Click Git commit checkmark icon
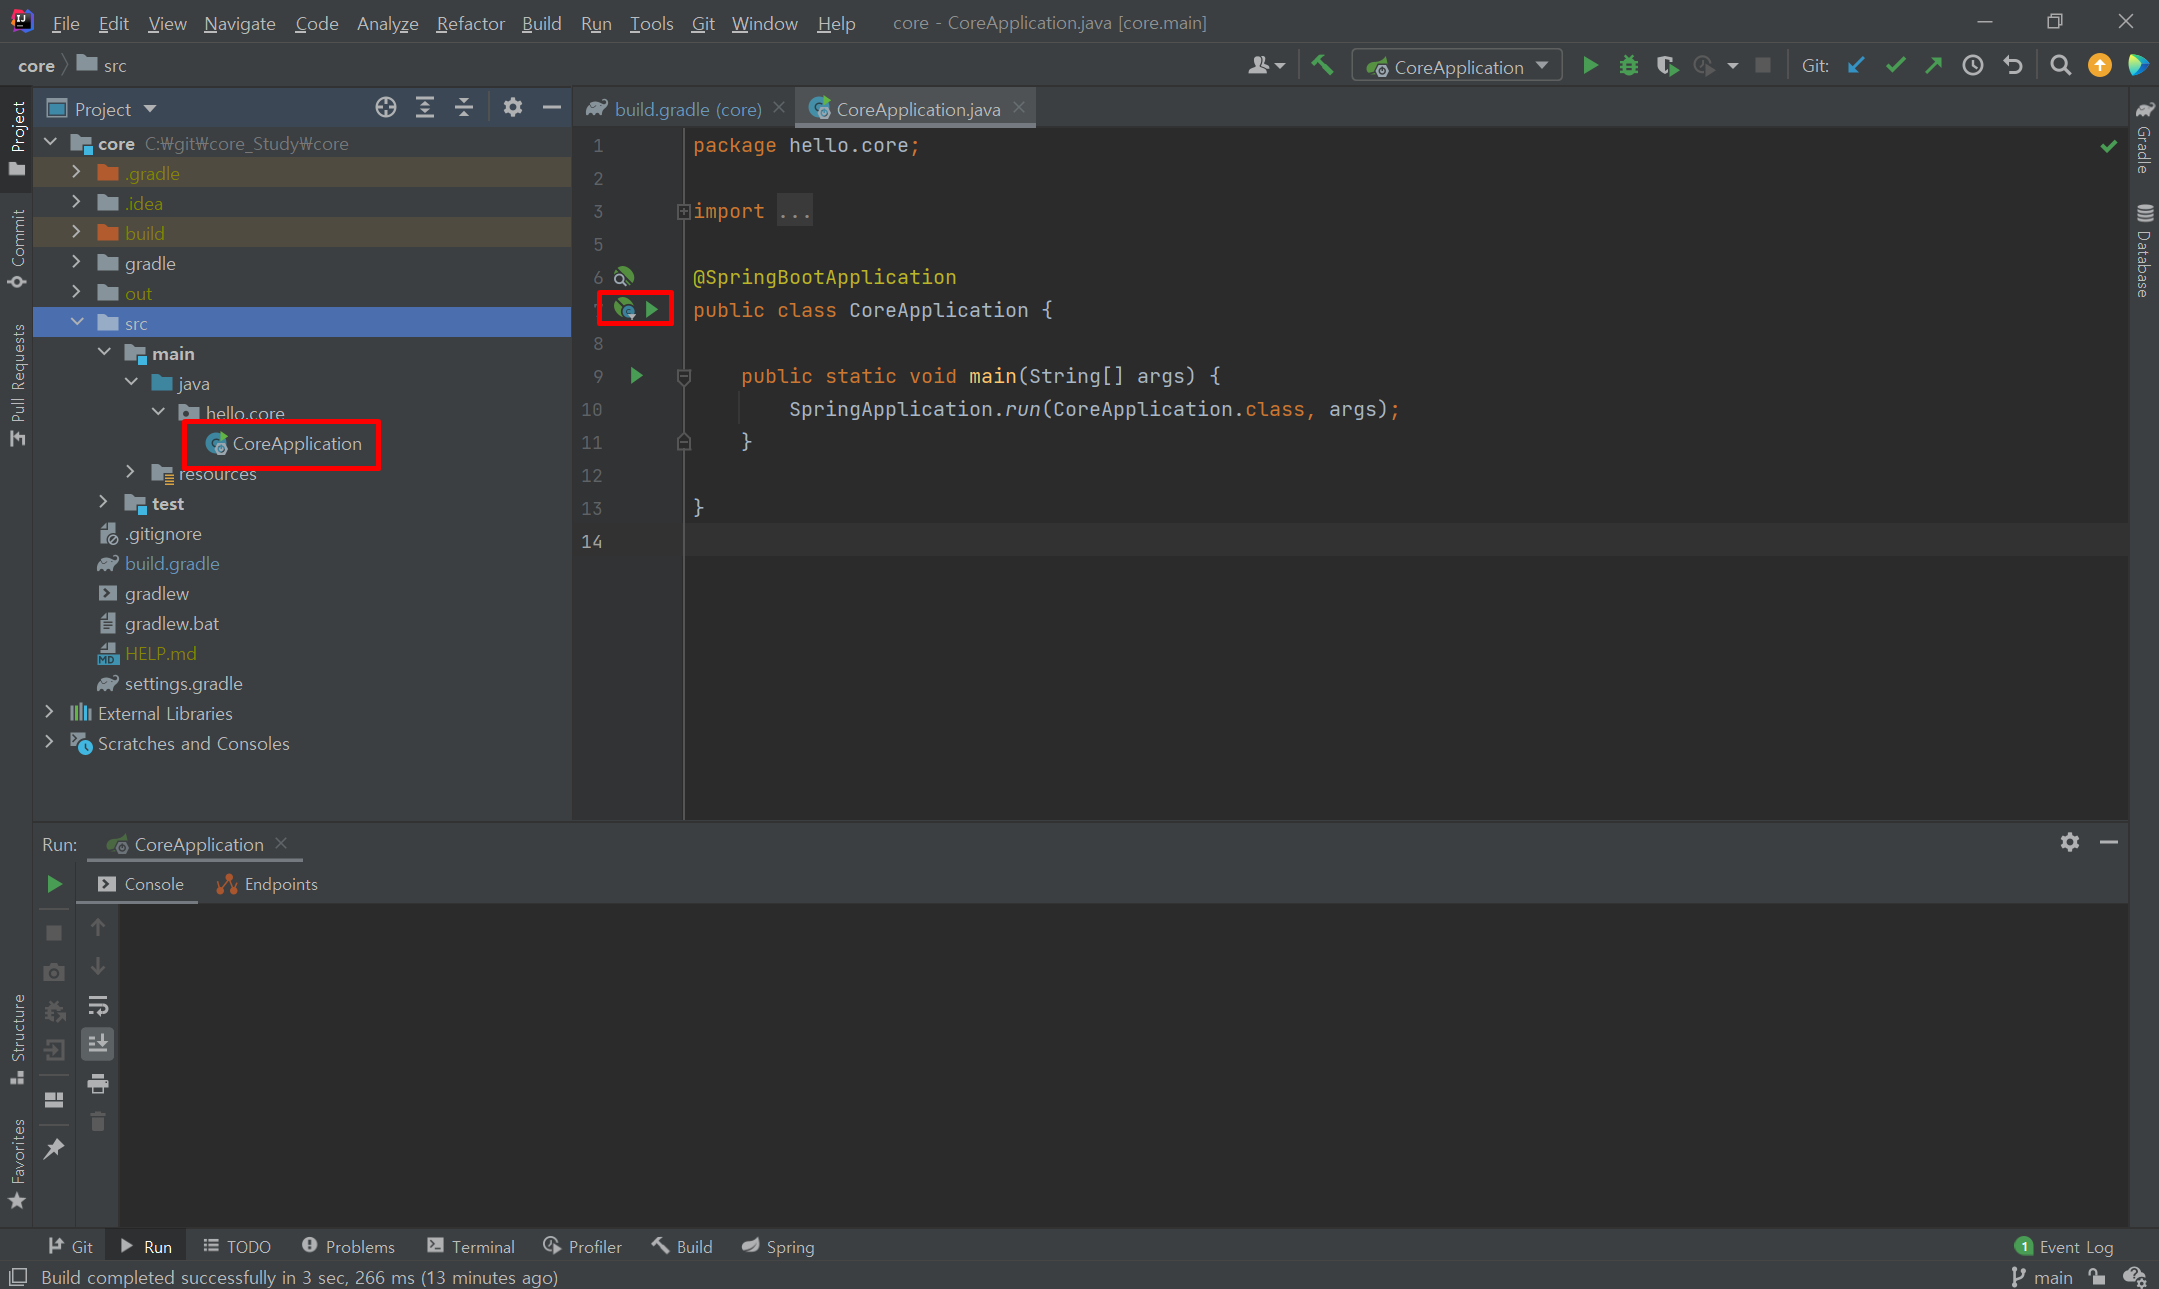Image resolution: width=2159 pixels, height=1289 pixels. 1895,66
